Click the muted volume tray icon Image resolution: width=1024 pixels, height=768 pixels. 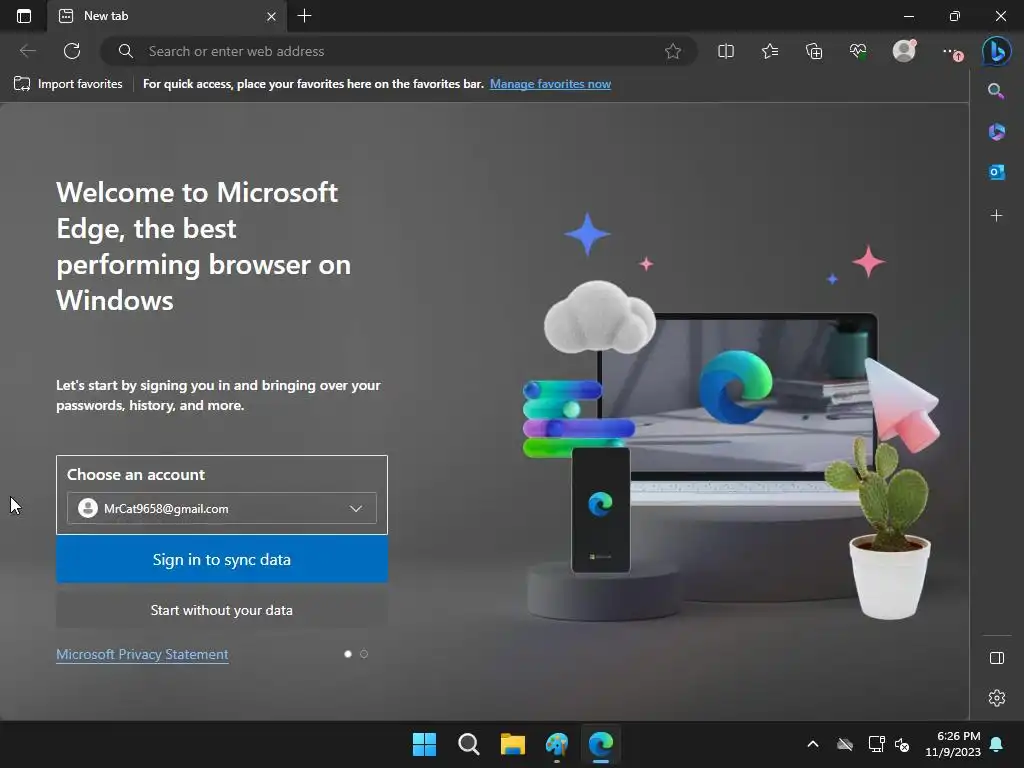pyautogui.click(x=903, y=744)
